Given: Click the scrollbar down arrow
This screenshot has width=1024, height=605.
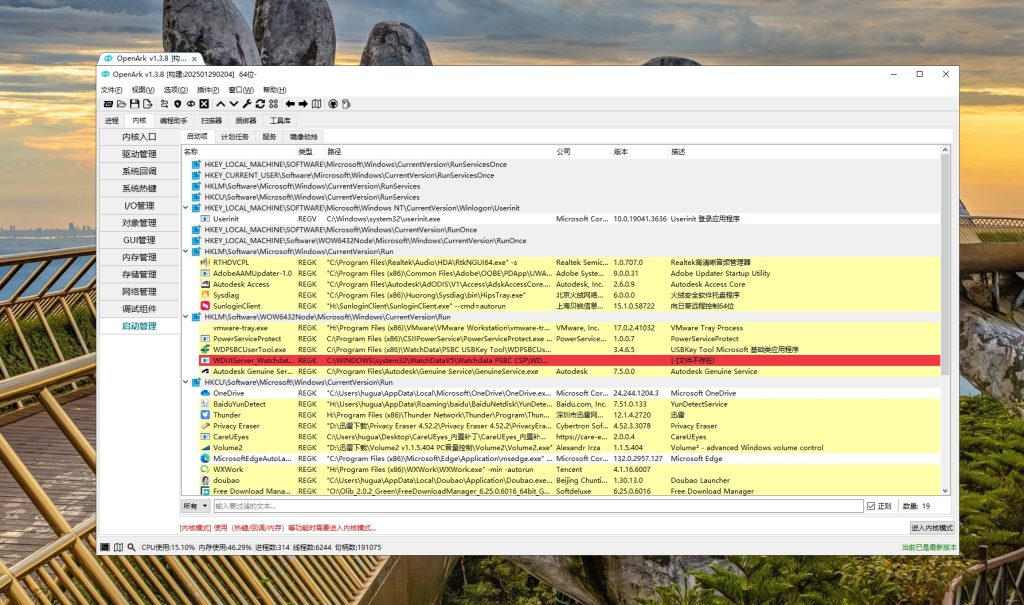Looking at the screenshot, I should click(x=945, y=490).
